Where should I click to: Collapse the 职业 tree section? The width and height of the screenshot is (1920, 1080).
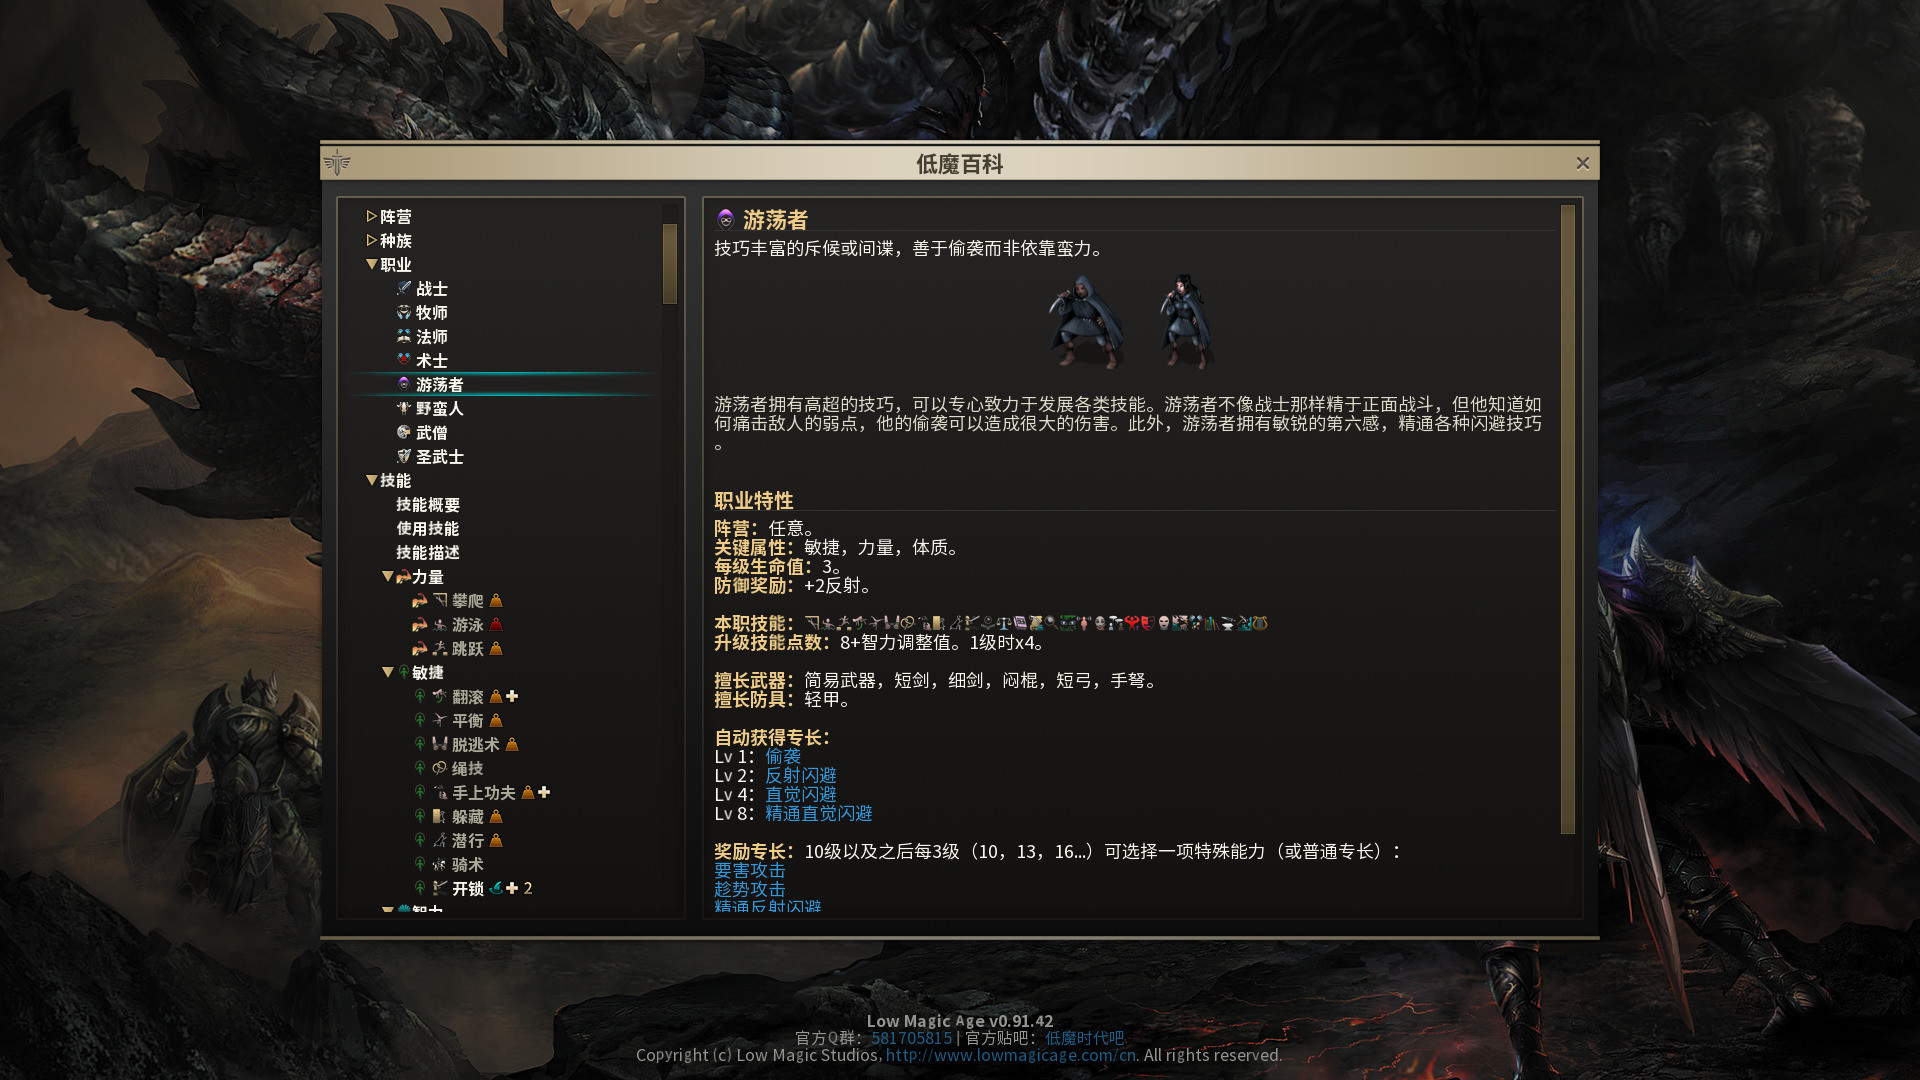(x=371, y=265)
